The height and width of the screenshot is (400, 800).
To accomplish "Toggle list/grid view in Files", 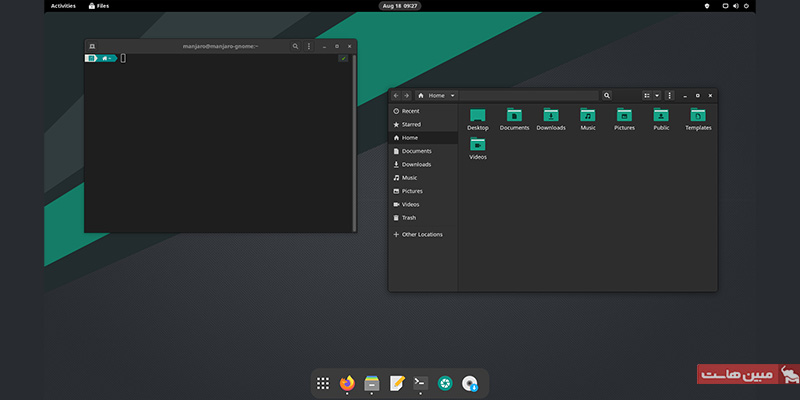I will click(647, 95).
